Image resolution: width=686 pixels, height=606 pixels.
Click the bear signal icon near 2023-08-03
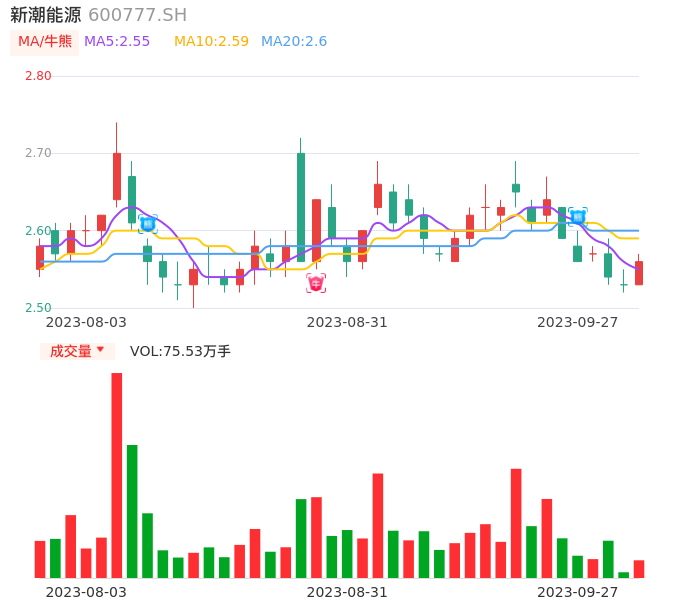click(148, 224)
